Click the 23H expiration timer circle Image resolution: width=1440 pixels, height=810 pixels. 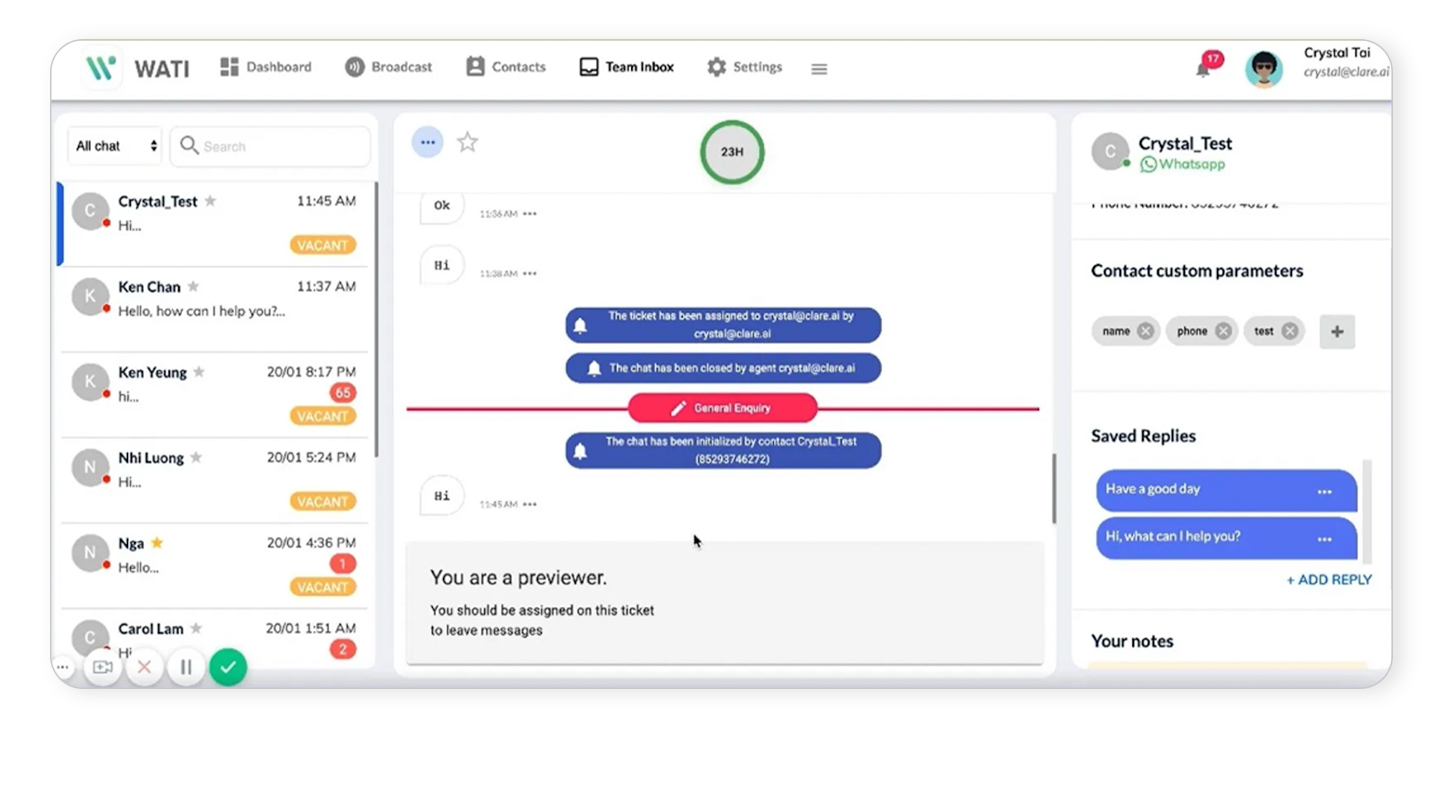[x=731, y=152]
